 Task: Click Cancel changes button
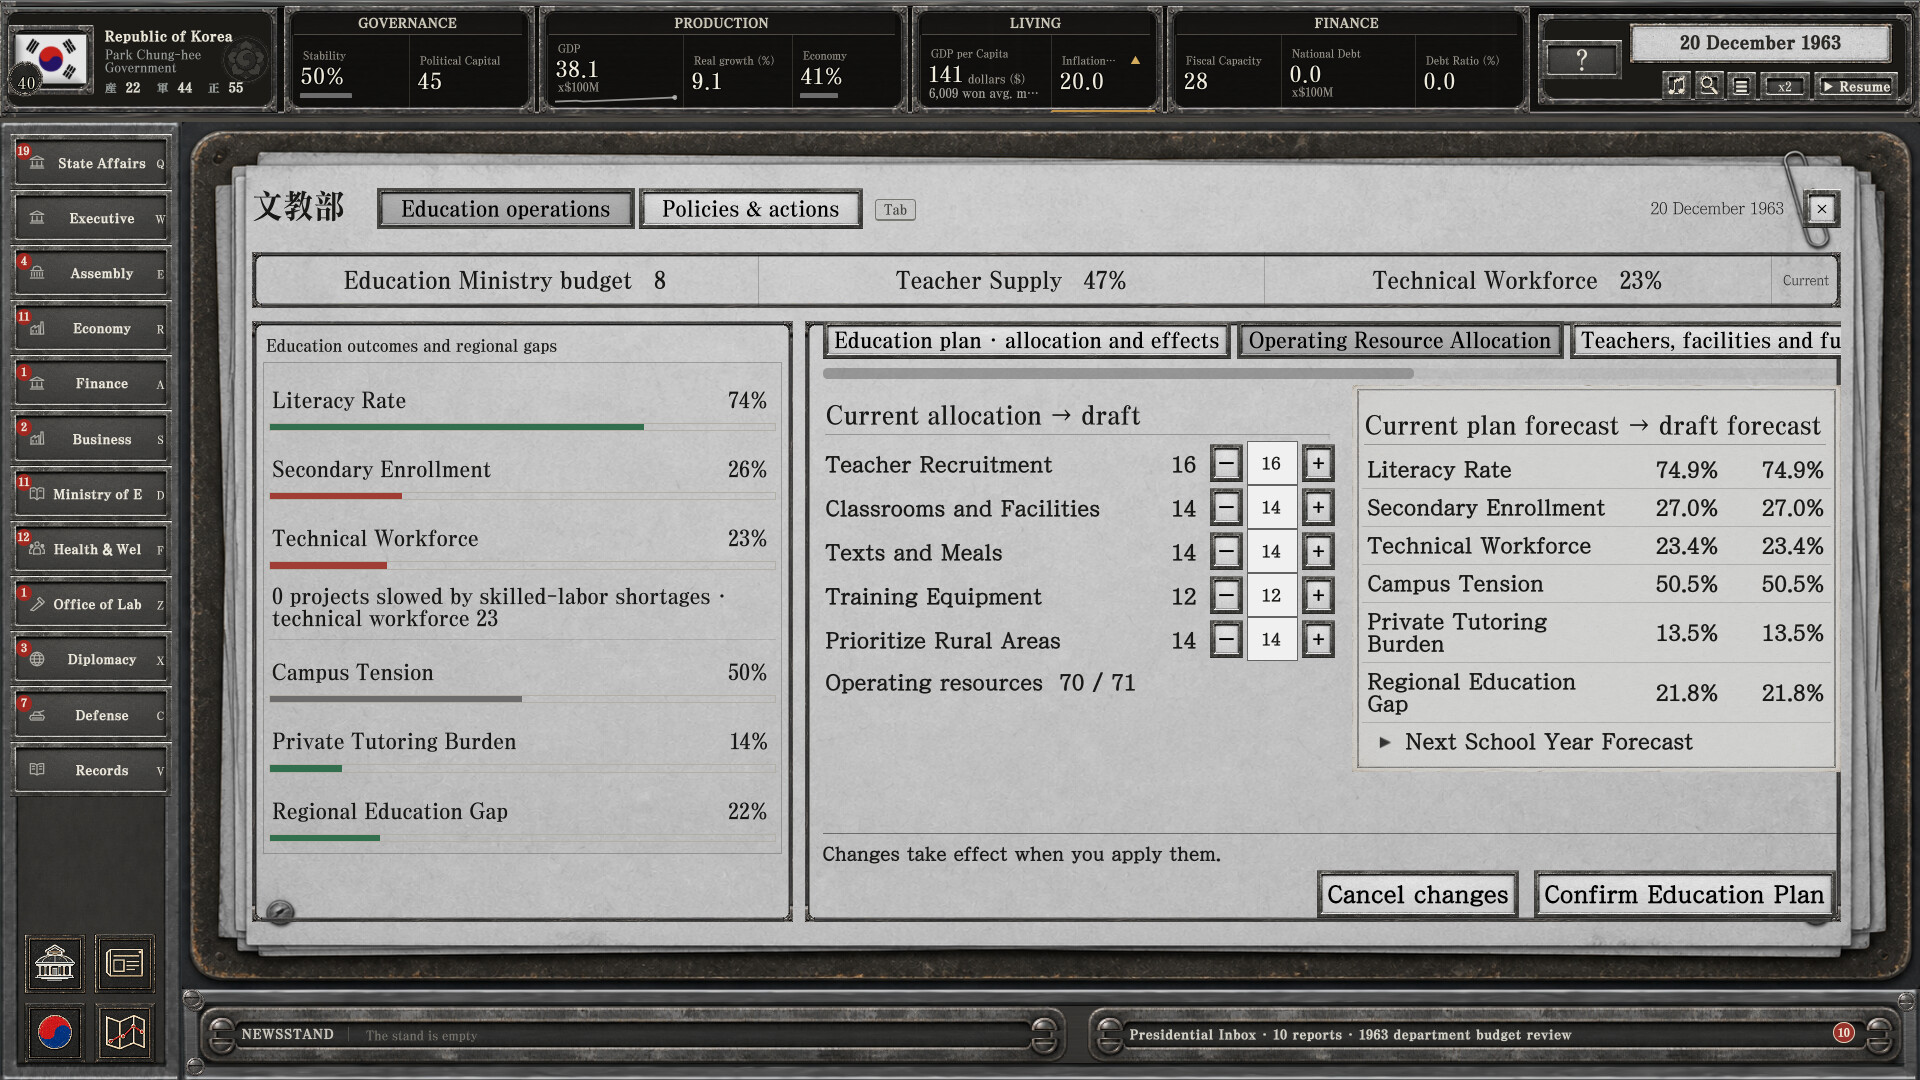[x=1417, y=895]
